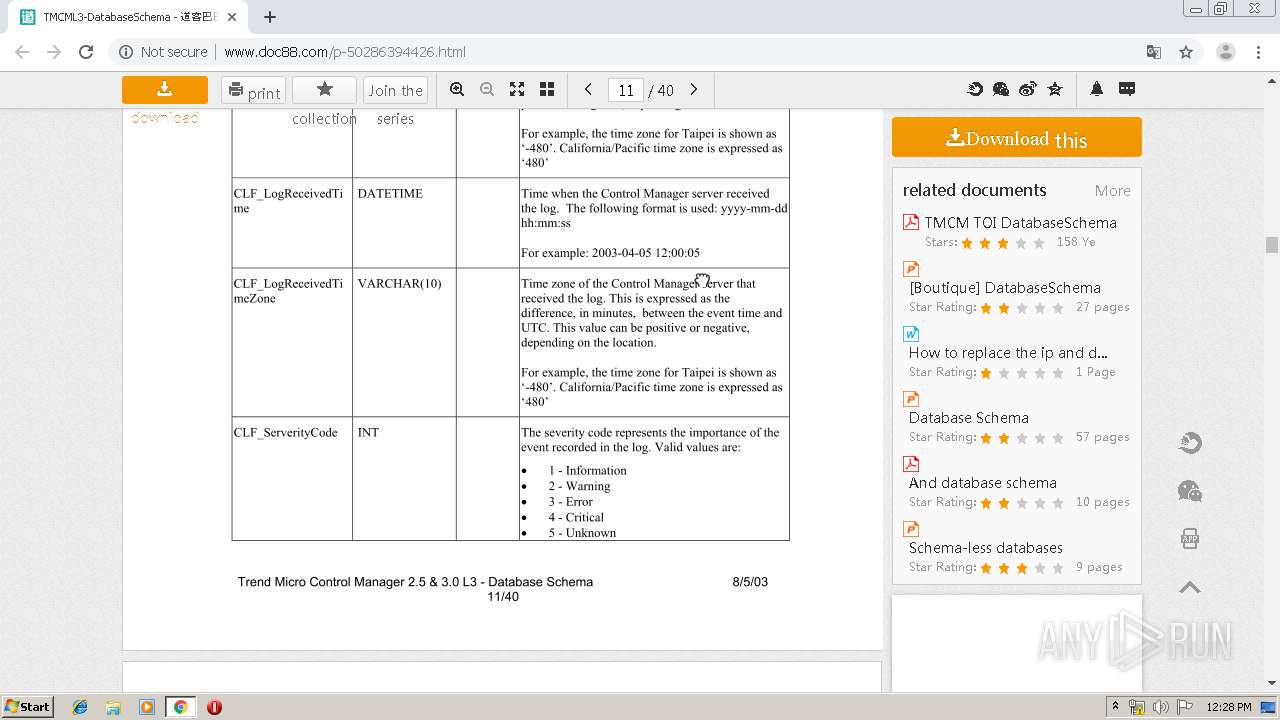Open notifications bell icon
1280x720 pixels.
click(x=1097, y=89)
